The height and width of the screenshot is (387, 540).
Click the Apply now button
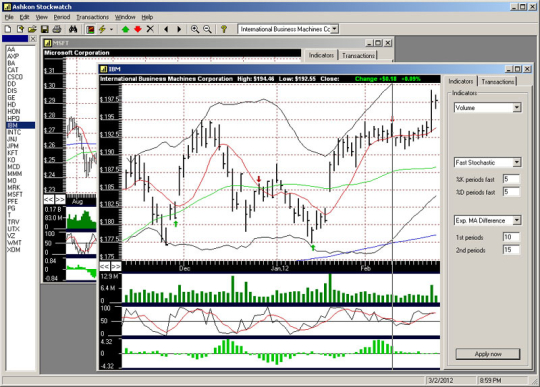click(x=488, y=354)
